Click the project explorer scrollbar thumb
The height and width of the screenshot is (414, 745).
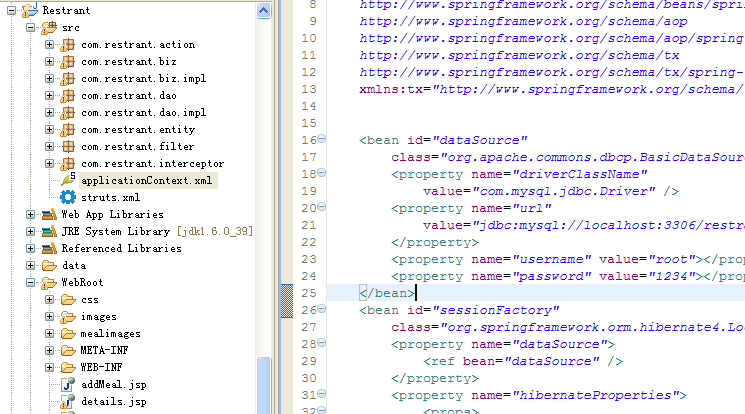point(263,385)
